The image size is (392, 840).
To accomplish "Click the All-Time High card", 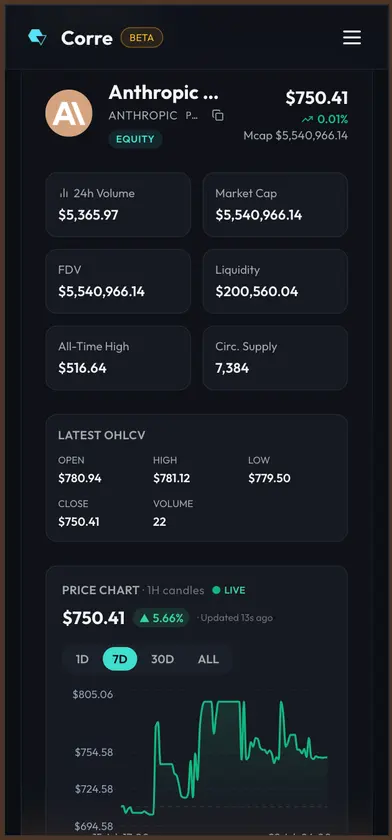I will [x=118, y=358].
